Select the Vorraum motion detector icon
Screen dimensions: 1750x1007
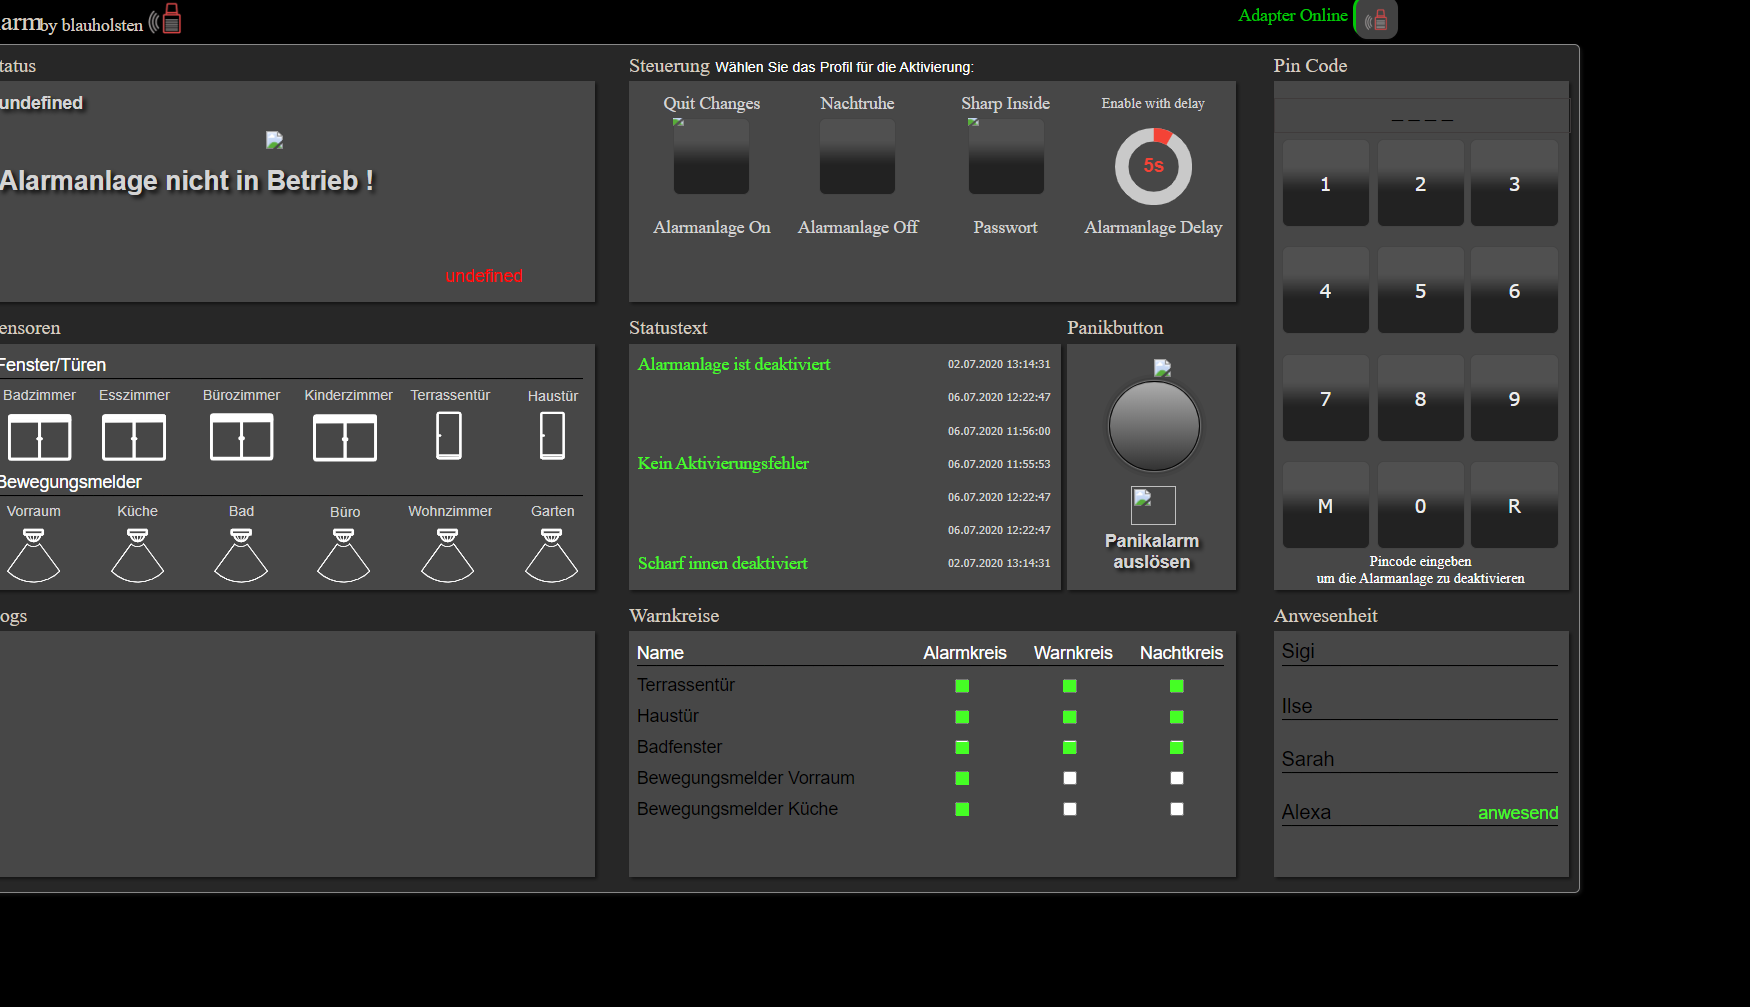[34, 555]
